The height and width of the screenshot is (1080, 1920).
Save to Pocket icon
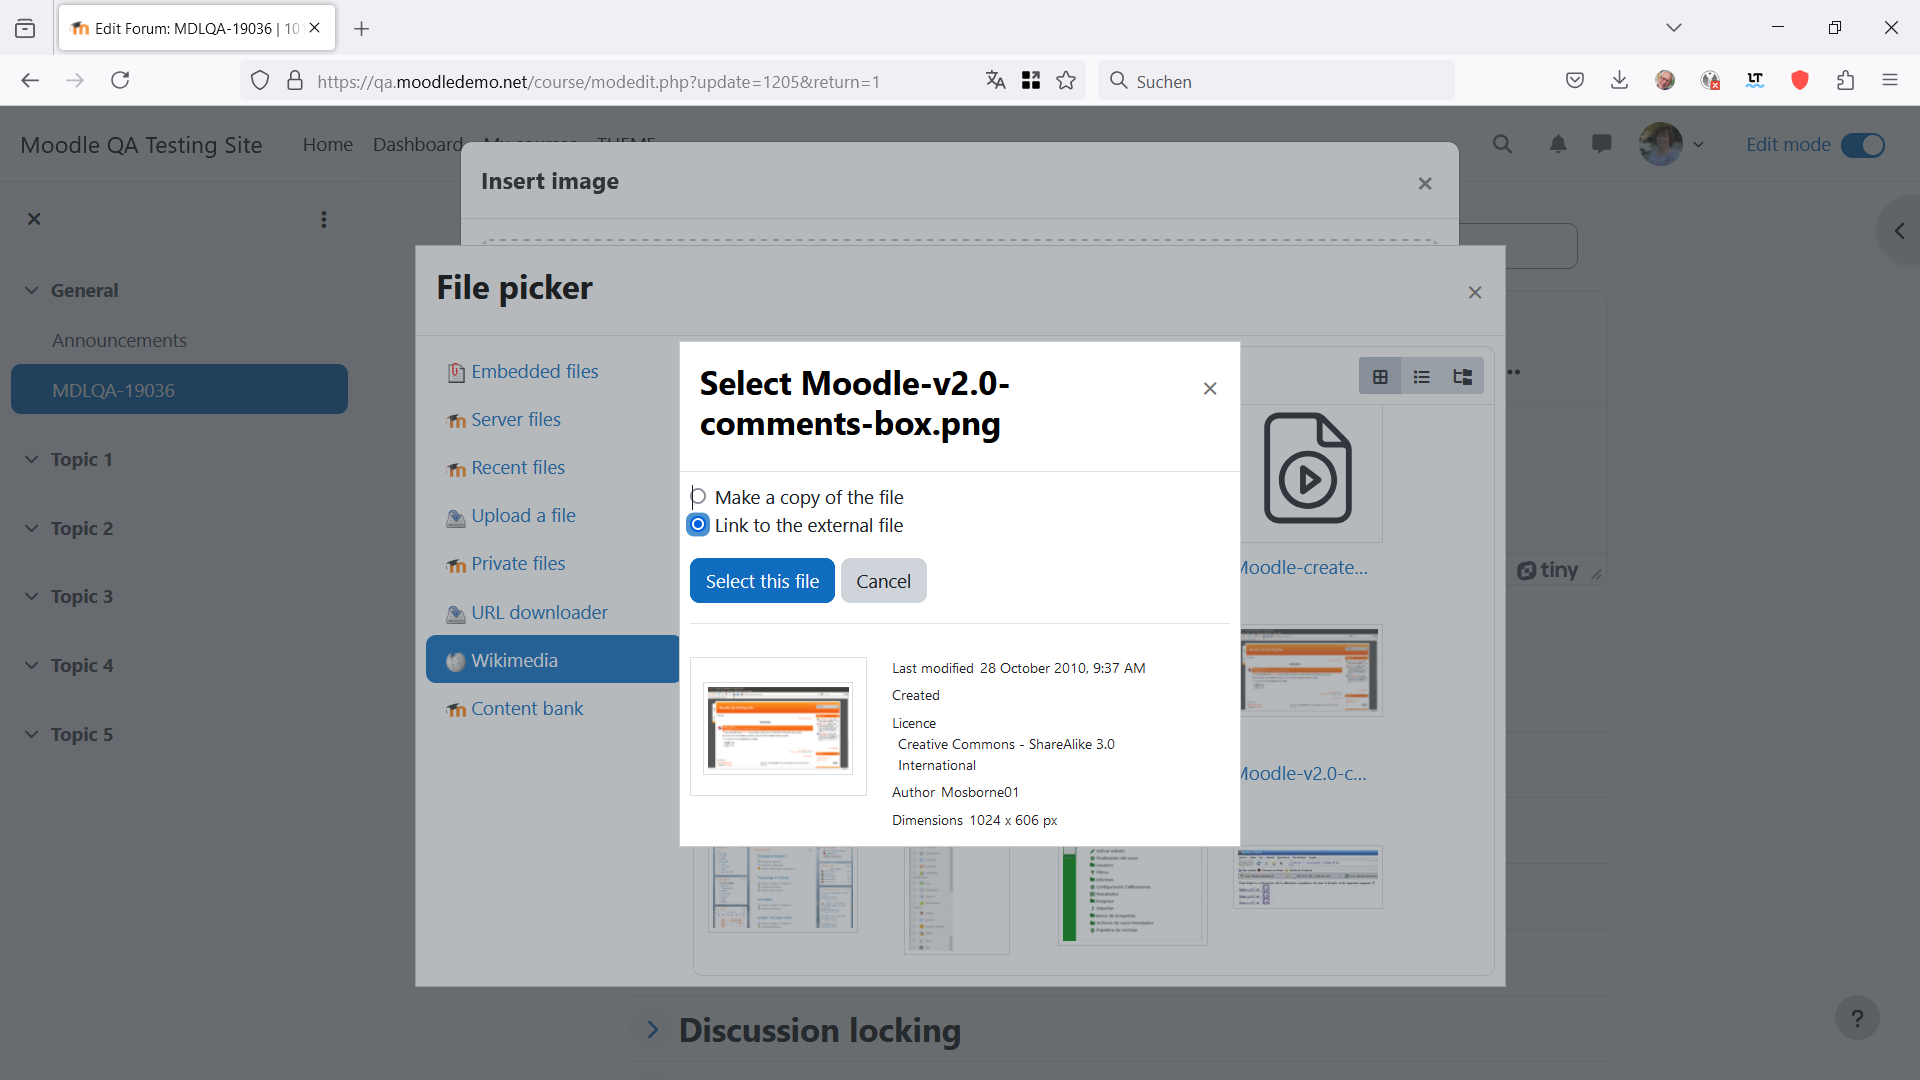click(1575, 80)
